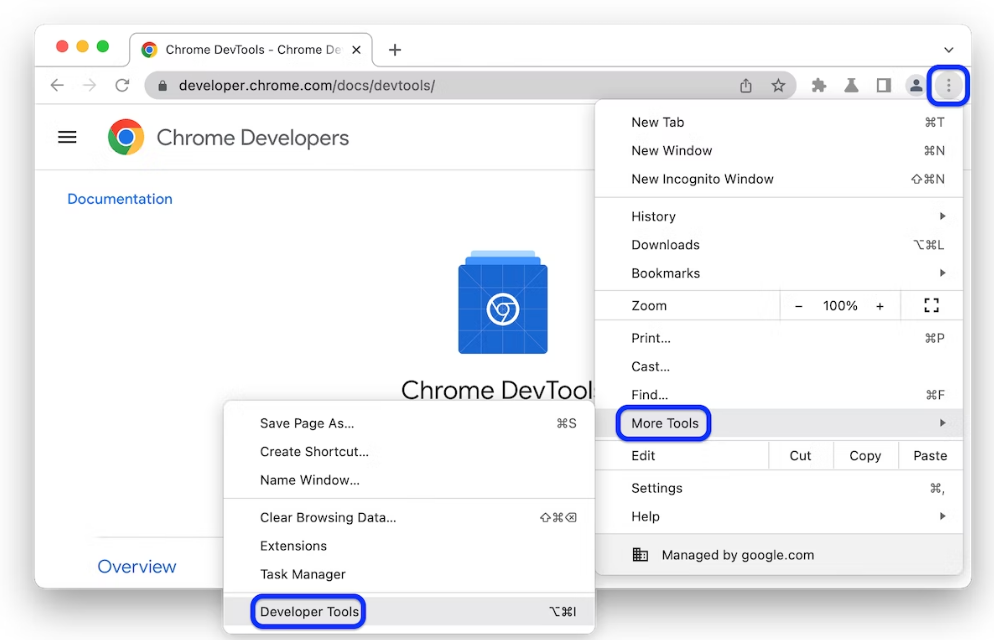
Task: Click the 100% zoom level value
Action: click(x=840, y=306)
